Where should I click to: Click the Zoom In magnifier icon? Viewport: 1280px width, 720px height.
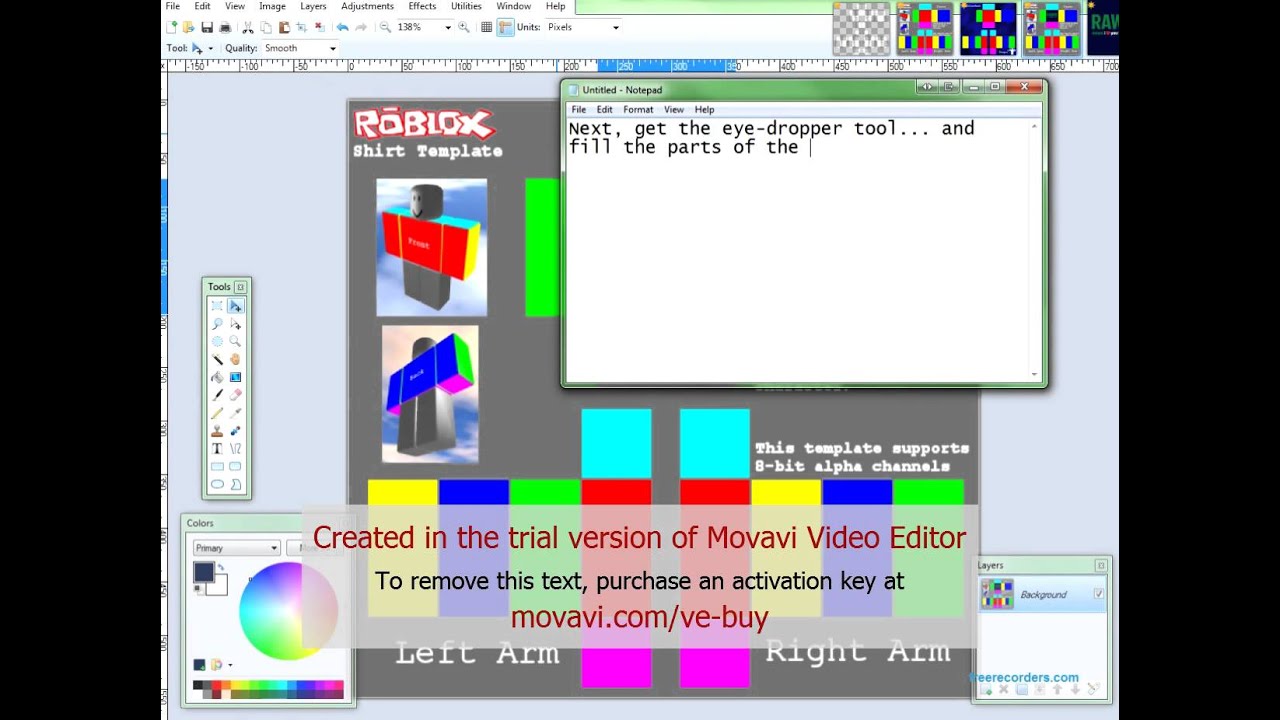[x=464, y=27]
